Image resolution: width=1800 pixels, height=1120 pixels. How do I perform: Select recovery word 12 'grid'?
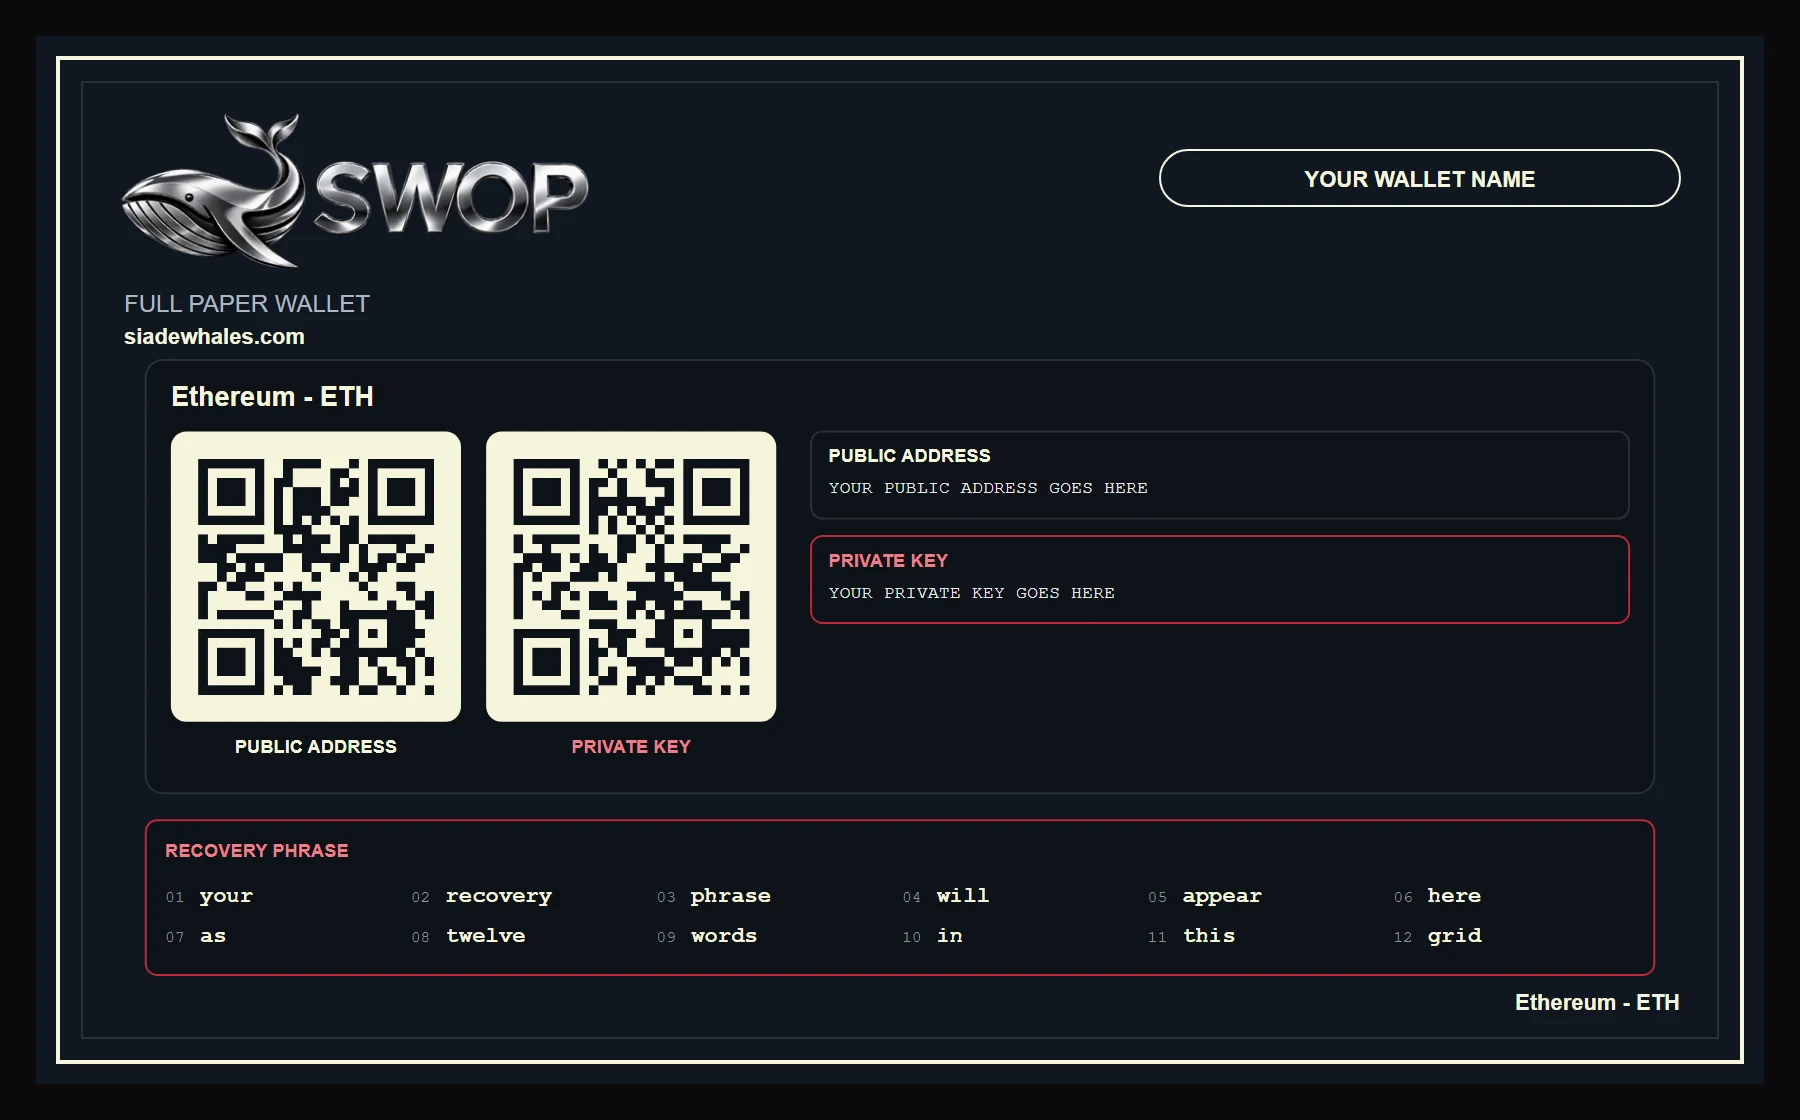1454,936
